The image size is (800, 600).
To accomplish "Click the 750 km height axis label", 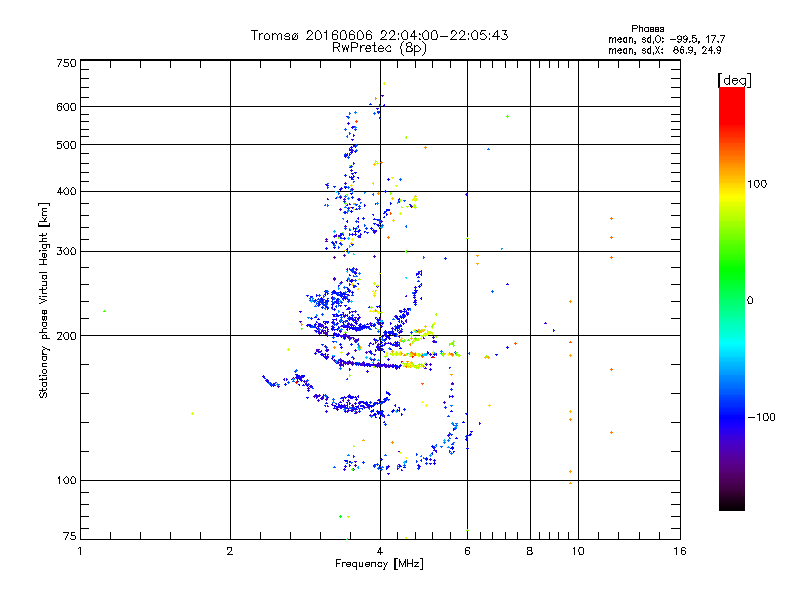I will pos(66,63).
